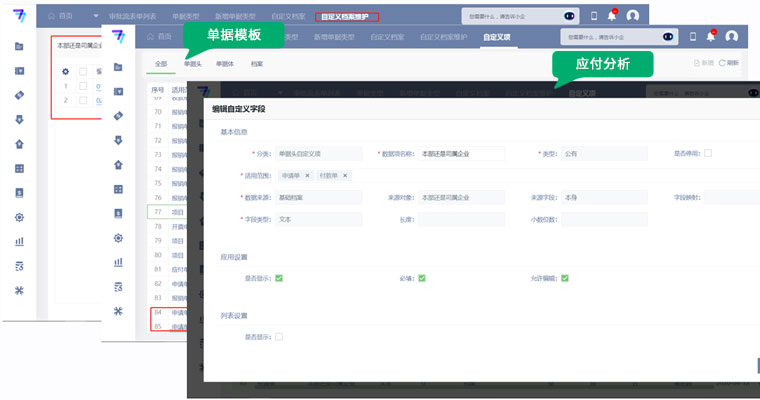The image size is (760, 400).
Task: Click the folder icon in the leftmost sidebar
Action: 19,47
